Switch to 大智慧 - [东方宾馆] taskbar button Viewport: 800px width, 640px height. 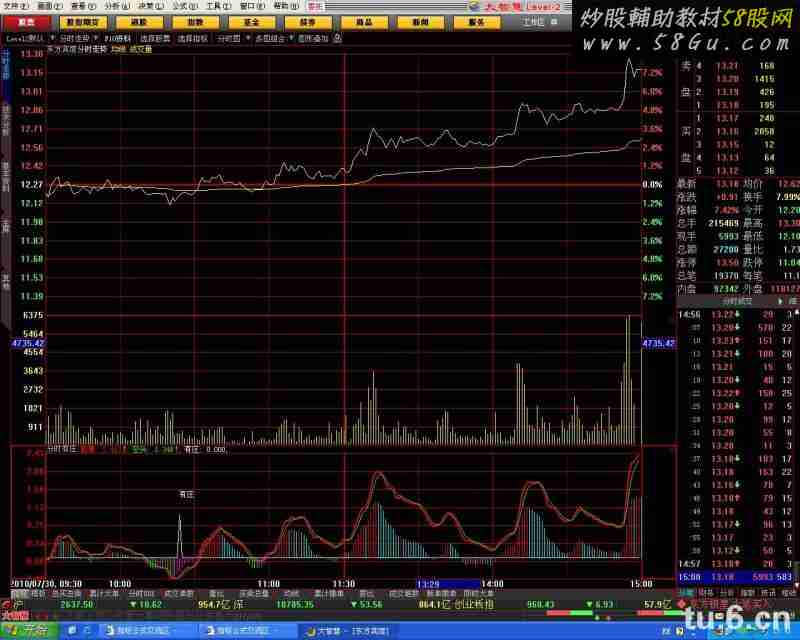pyautogui.click(x=348, y=631)
